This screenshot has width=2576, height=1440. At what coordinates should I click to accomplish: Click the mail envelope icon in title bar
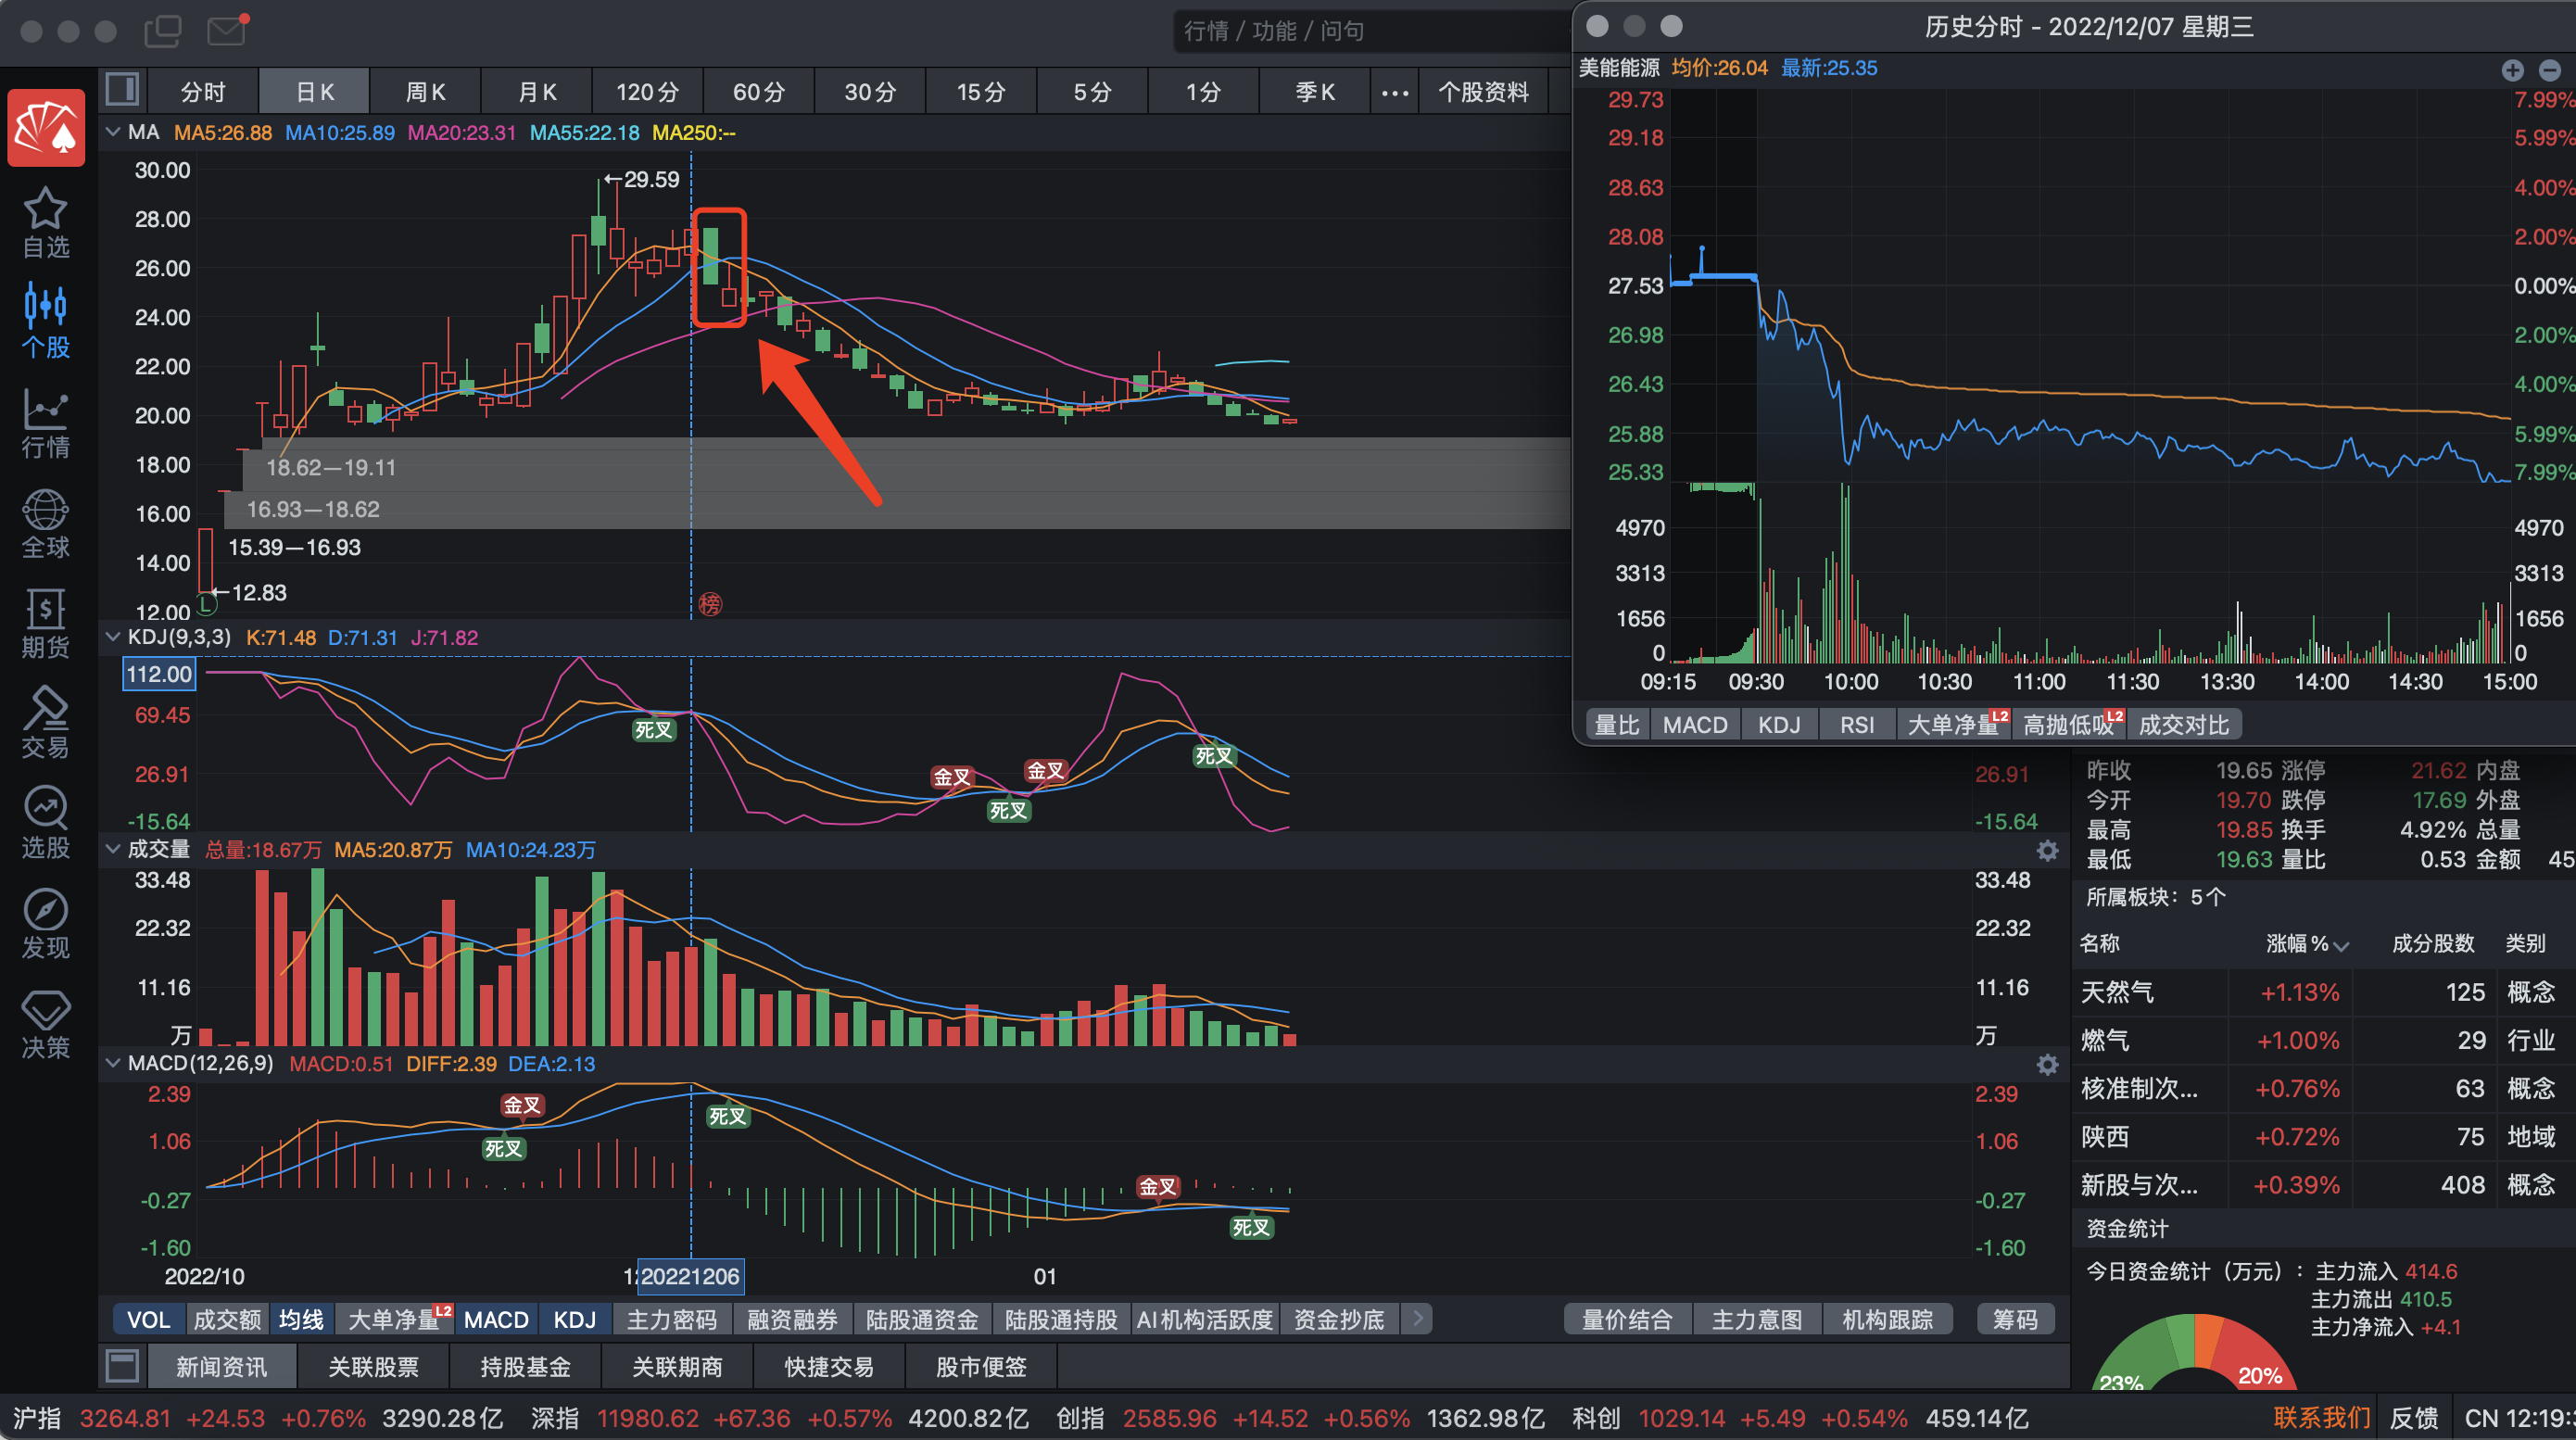(227, 30)
